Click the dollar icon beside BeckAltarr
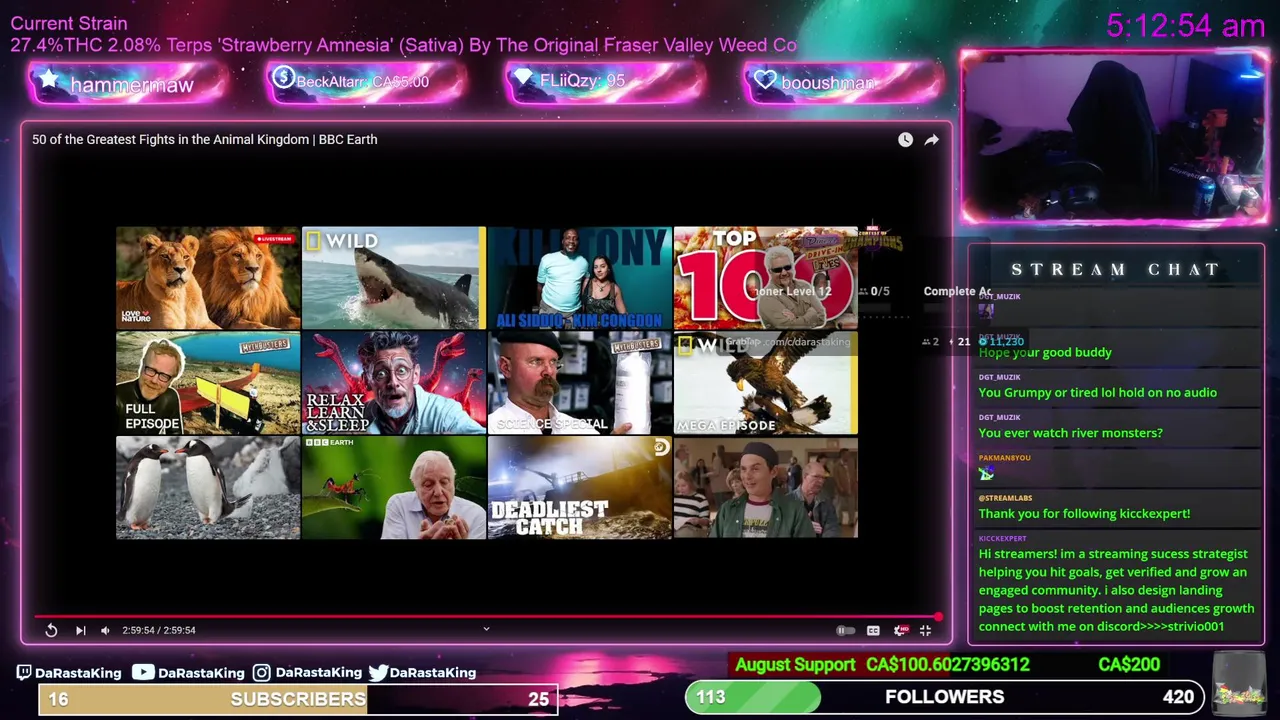This screenshot has height=720, width=1280. click(283, 78)
